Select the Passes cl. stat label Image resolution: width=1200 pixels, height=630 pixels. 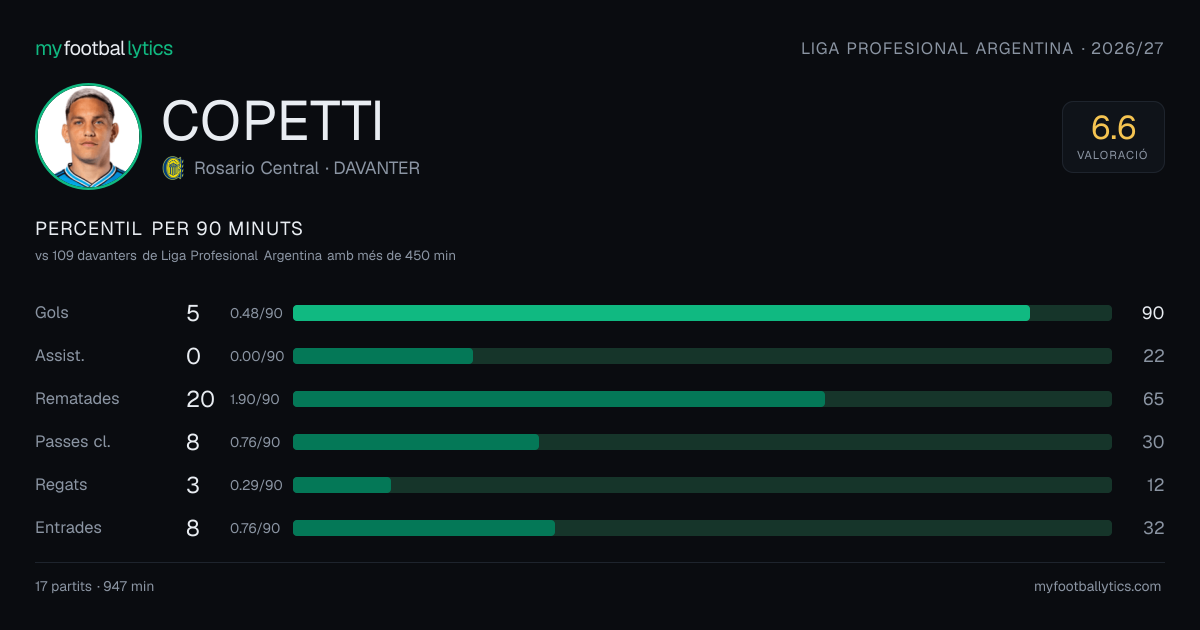tap(73, 441)
